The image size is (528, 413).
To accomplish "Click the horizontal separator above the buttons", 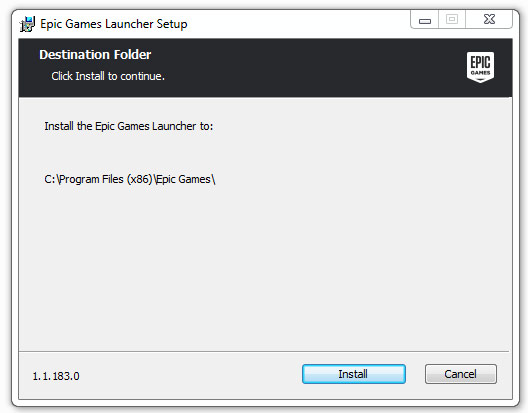I will [264, 352].
